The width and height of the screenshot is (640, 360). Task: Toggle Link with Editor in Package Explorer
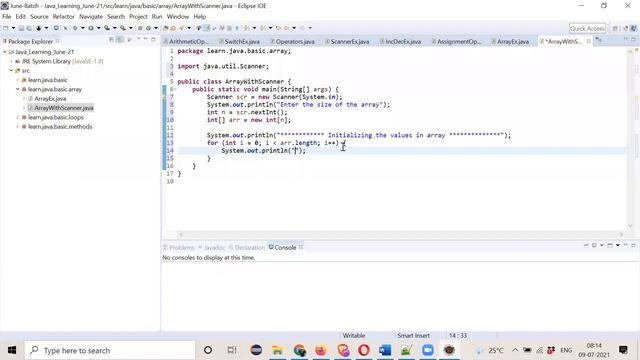(x=120, y=40)
